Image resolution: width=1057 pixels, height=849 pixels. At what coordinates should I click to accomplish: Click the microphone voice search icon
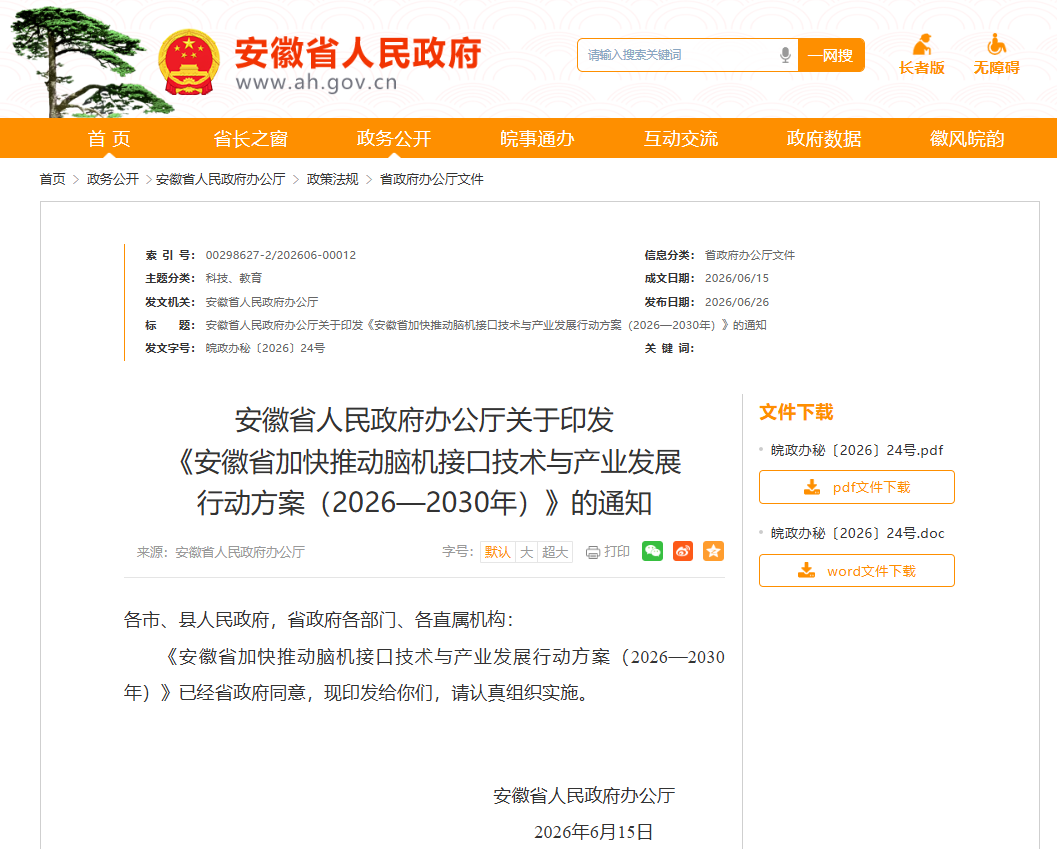pos(785,55)
